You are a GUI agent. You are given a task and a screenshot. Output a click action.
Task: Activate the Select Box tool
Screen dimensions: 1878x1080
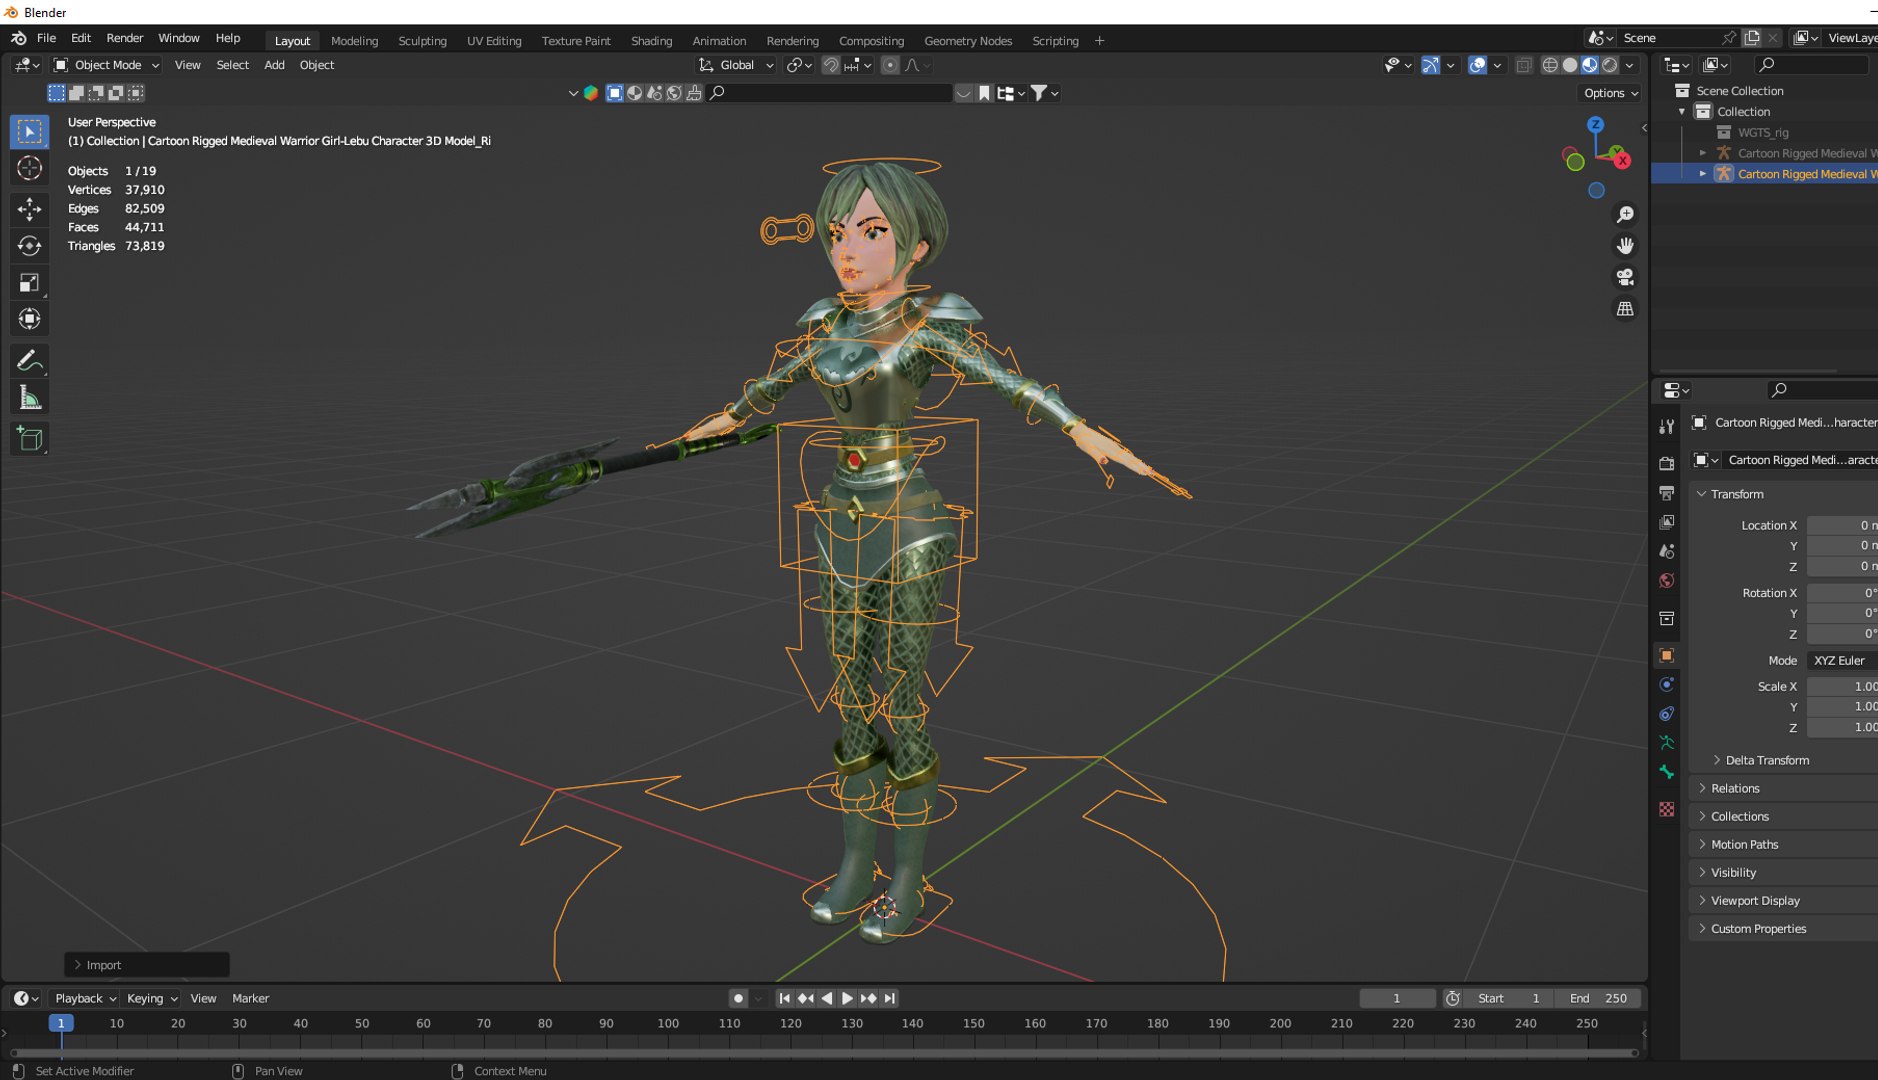coord(29,132)
